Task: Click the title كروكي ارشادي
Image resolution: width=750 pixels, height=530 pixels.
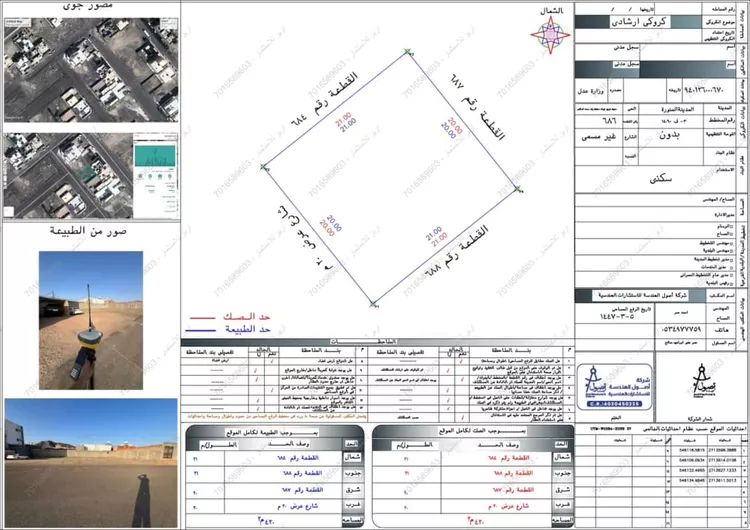Action: tap(639, 22)
